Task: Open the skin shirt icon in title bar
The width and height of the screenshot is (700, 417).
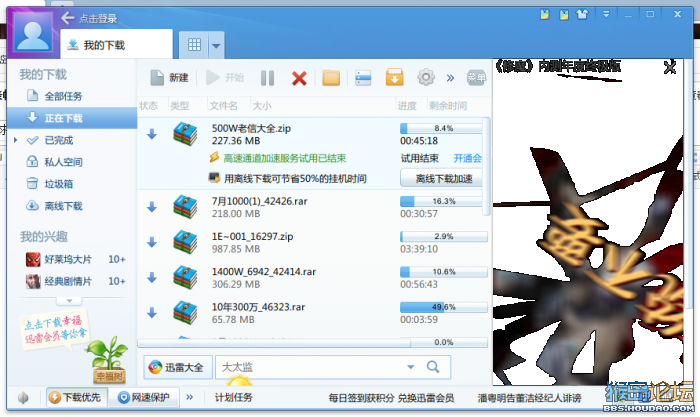Action: (x=582, y=14)
